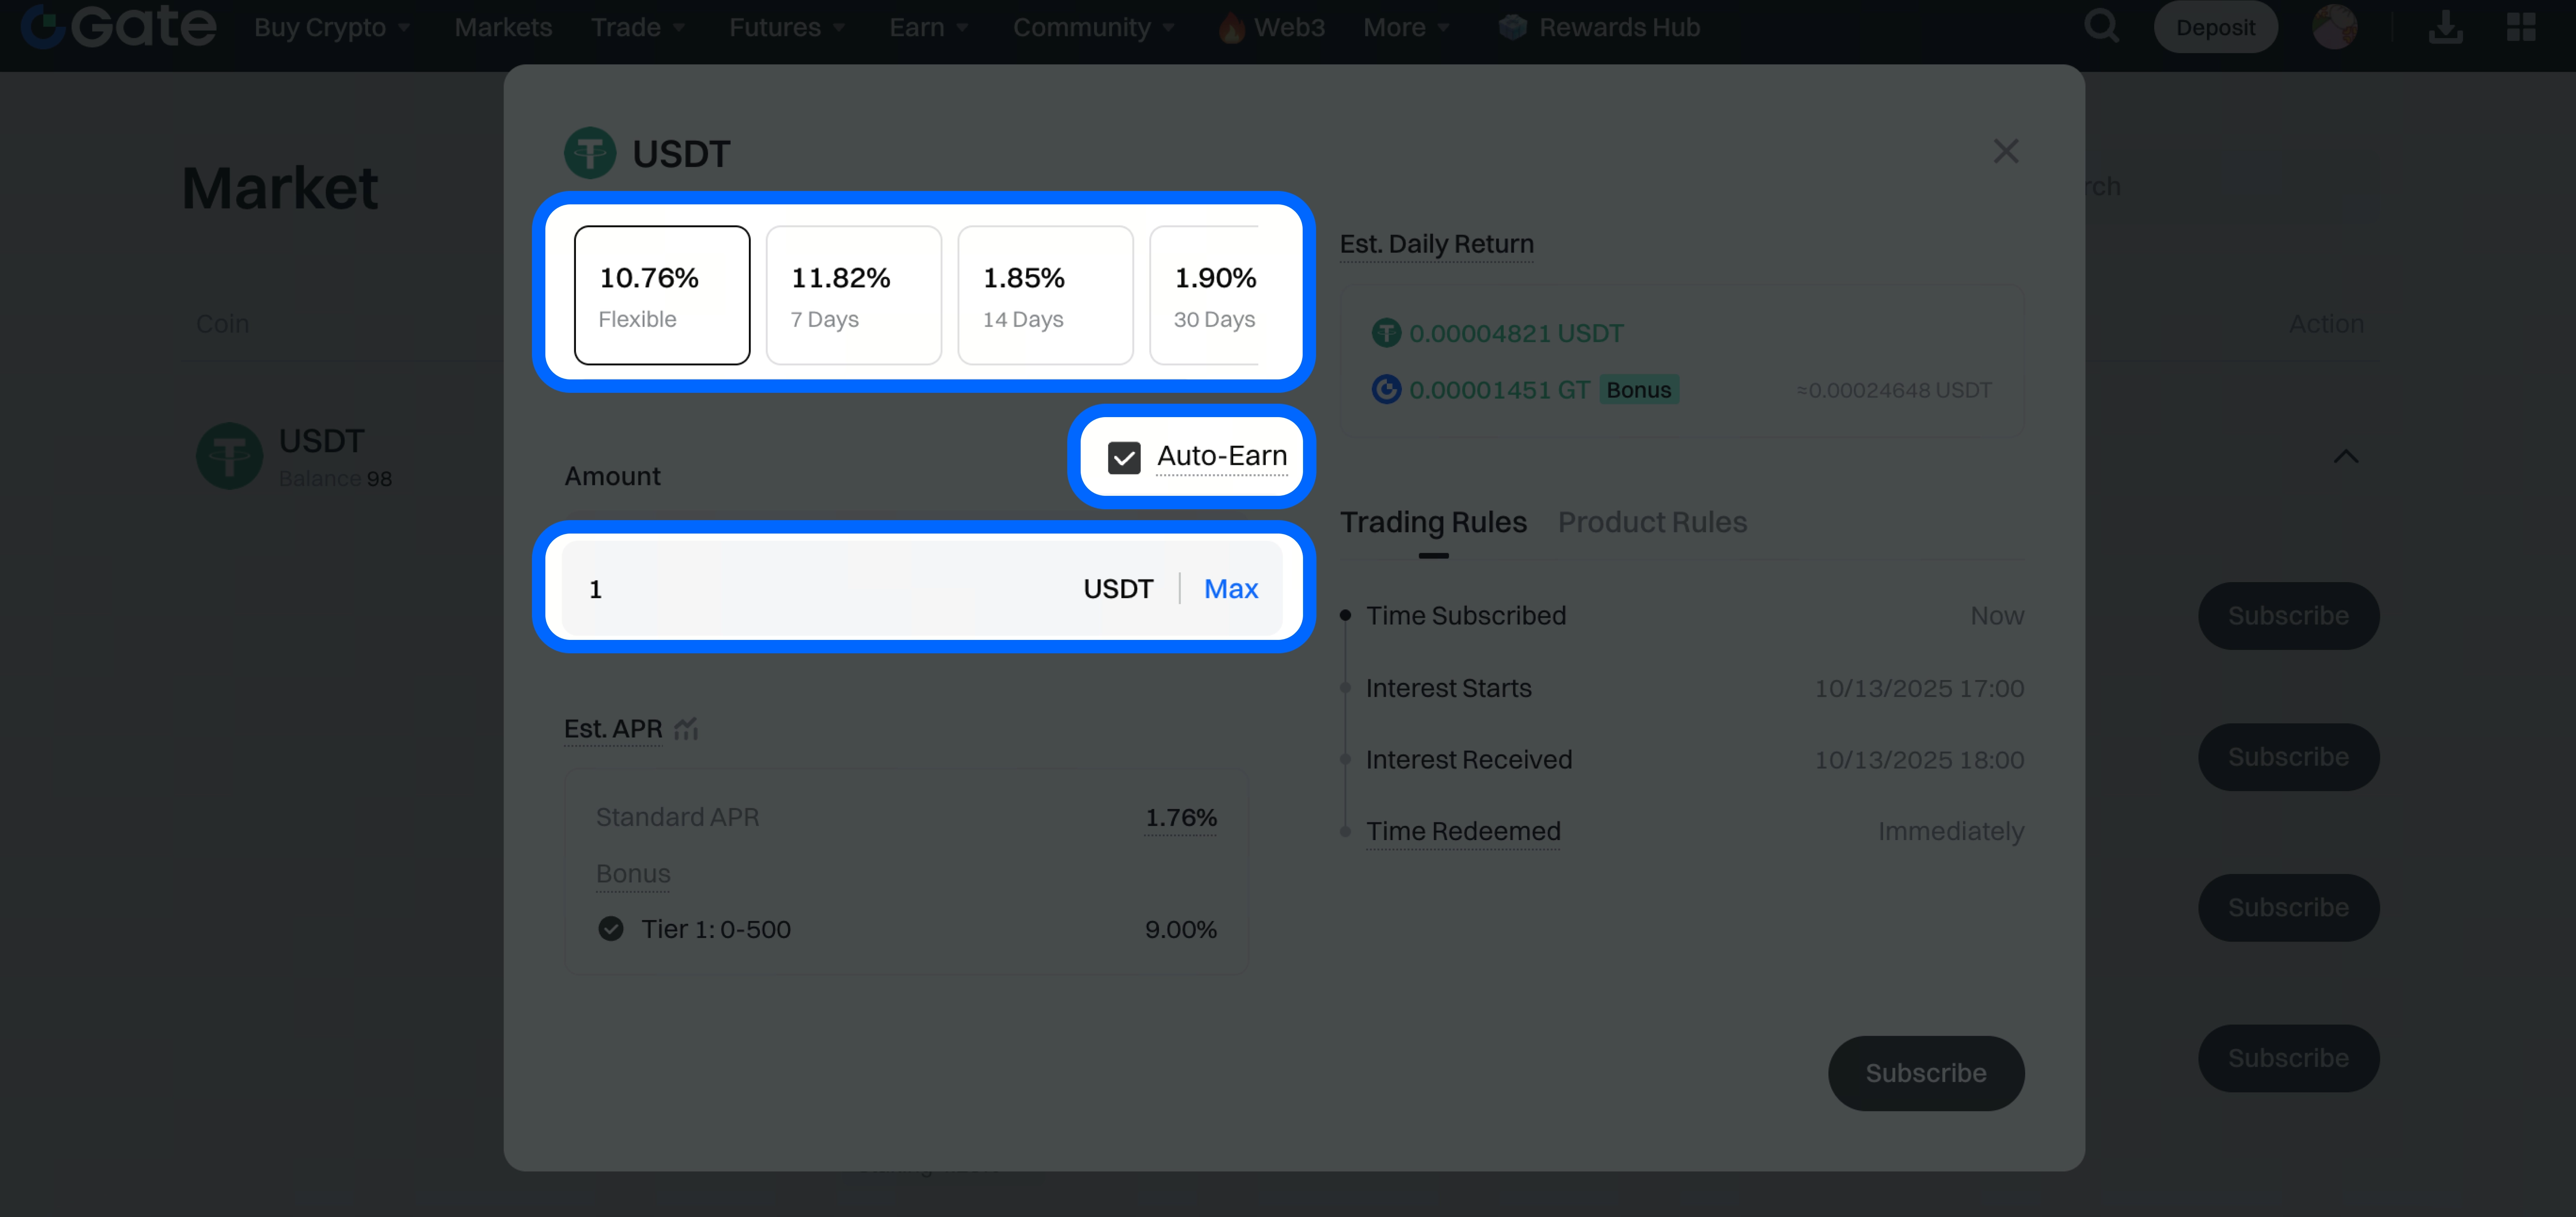Collapse the USDT row chevron
Image resolution: width=2576 pixels, height=1217 pixels.
[x=2345, y=457]
